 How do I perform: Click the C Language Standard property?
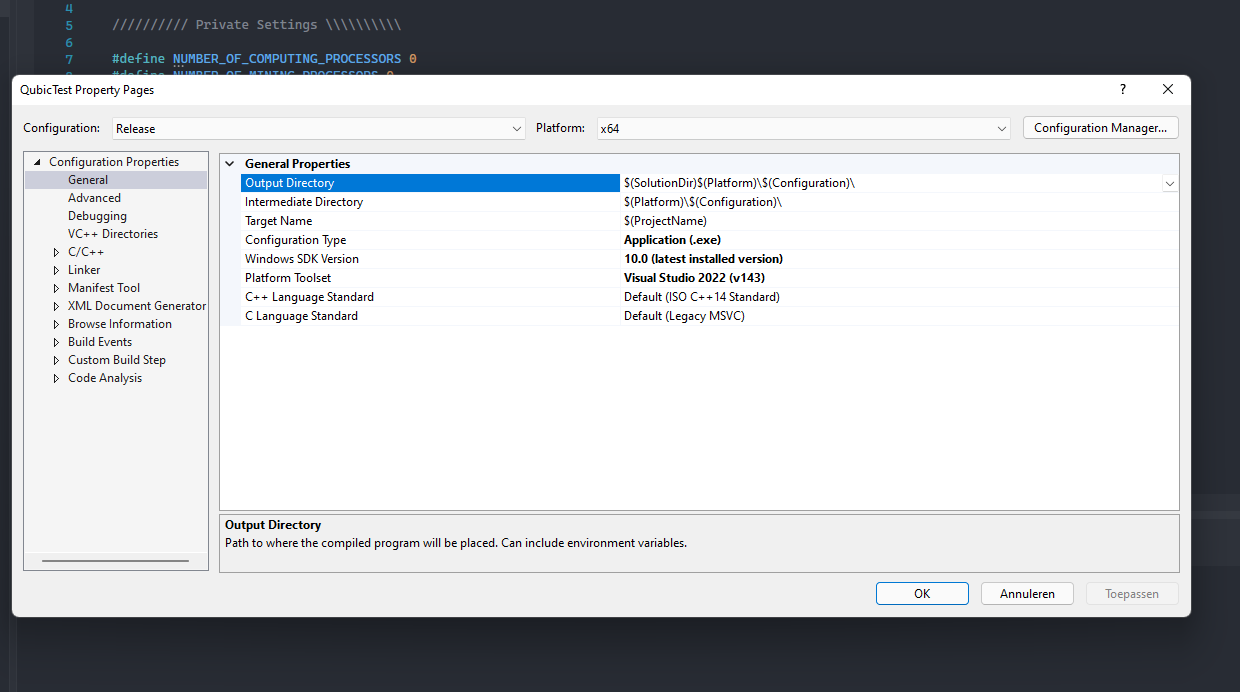302,316
